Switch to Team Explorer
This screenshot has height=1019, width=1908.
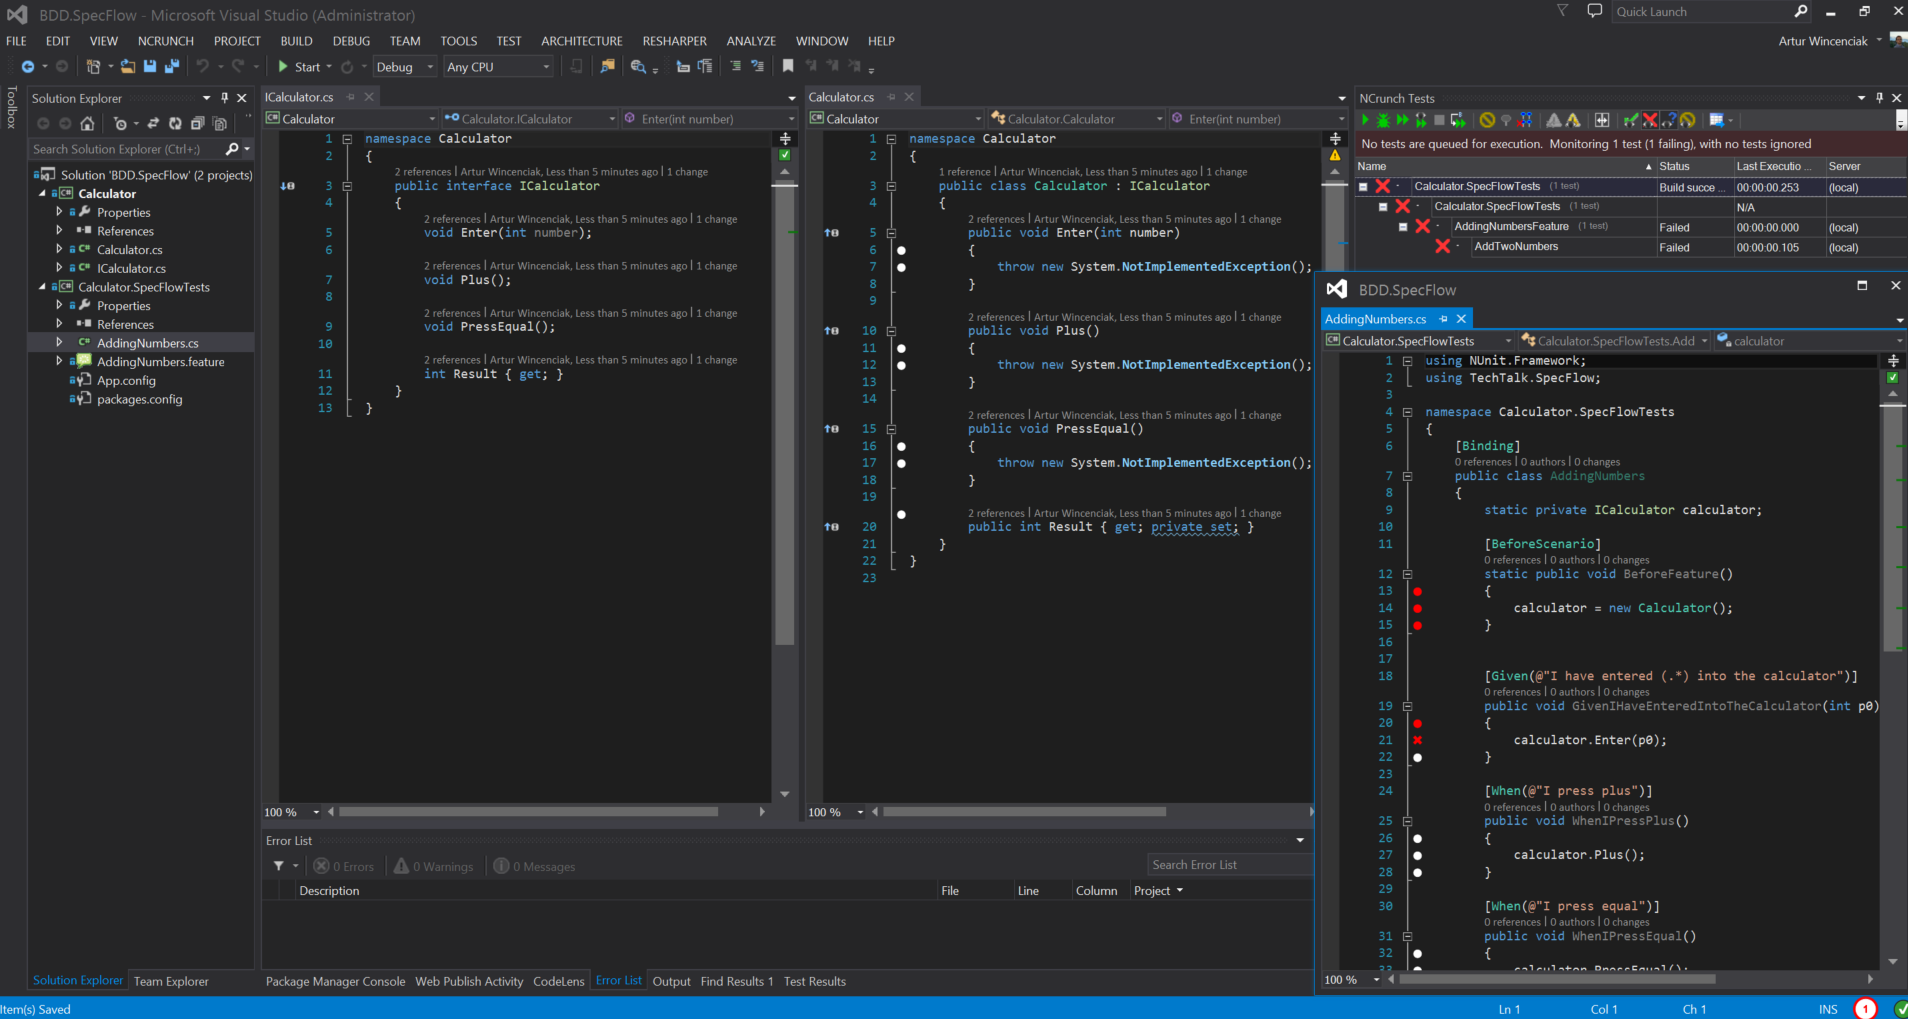171,981
